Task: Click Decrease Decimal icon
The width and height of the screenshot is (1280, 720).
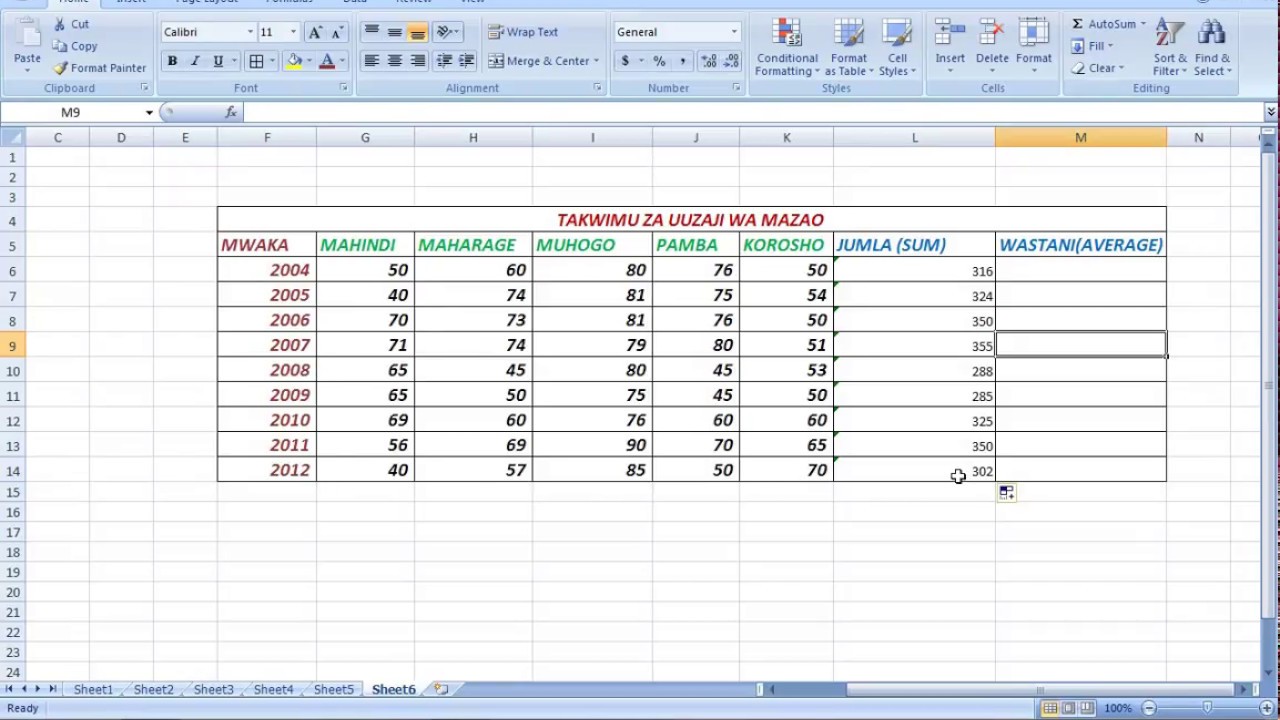Action: click(x=732, y=61)
